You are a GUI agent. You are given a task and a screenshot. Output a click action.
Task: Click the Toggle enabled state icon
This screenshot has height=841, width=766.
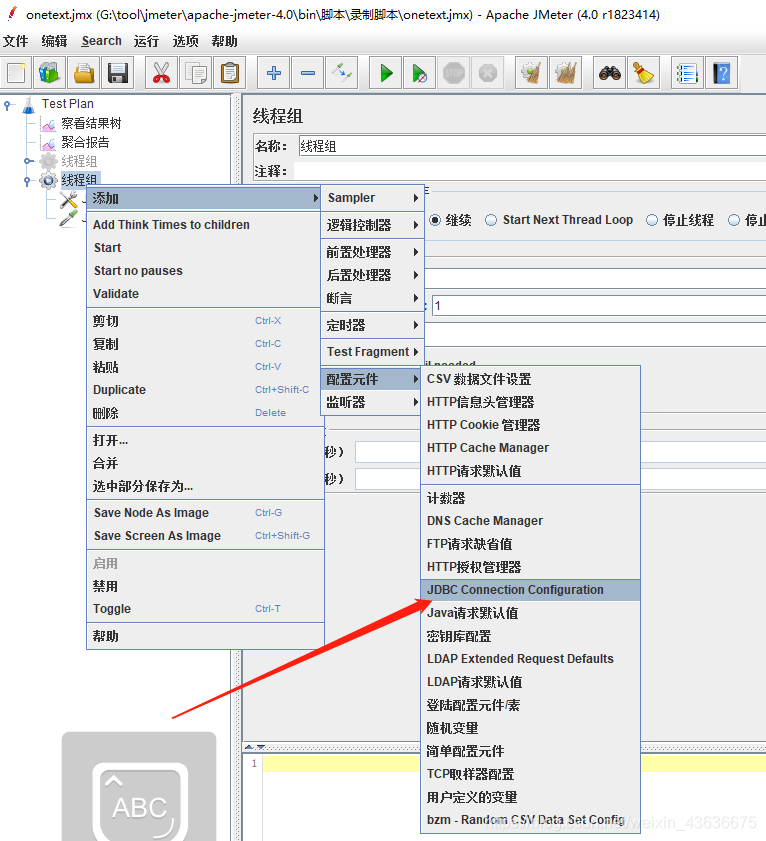point(342,72)
